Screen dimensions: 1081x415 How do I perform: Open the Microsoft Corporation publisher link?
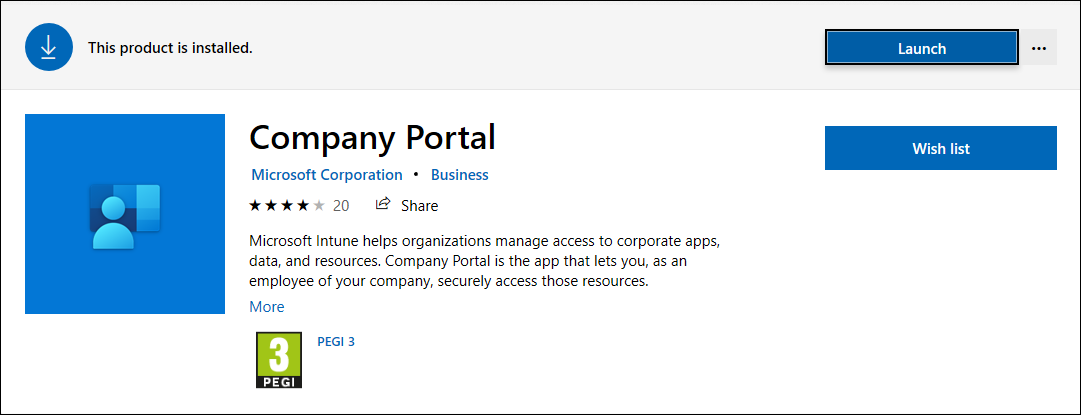(327, 175)
